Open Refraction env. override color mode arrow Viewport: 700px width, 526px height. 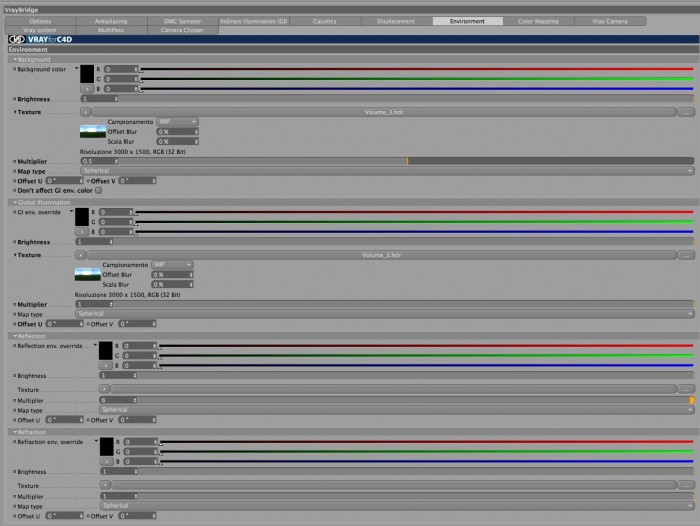coord(96,441)
